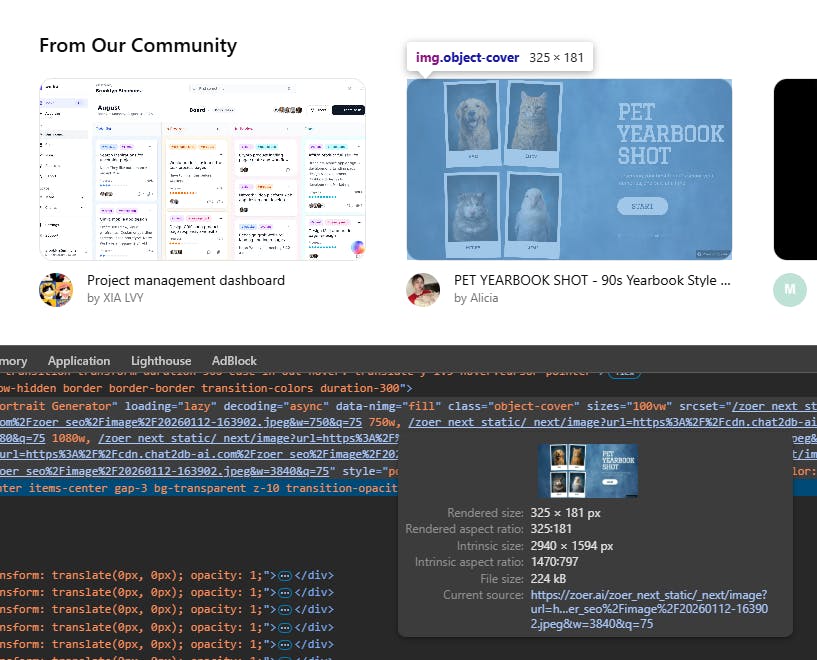Image resolution: width=817 pixels, height=660 pixels.
Task: Click the 'From Our Community' heading
Action: coord(138,46)
